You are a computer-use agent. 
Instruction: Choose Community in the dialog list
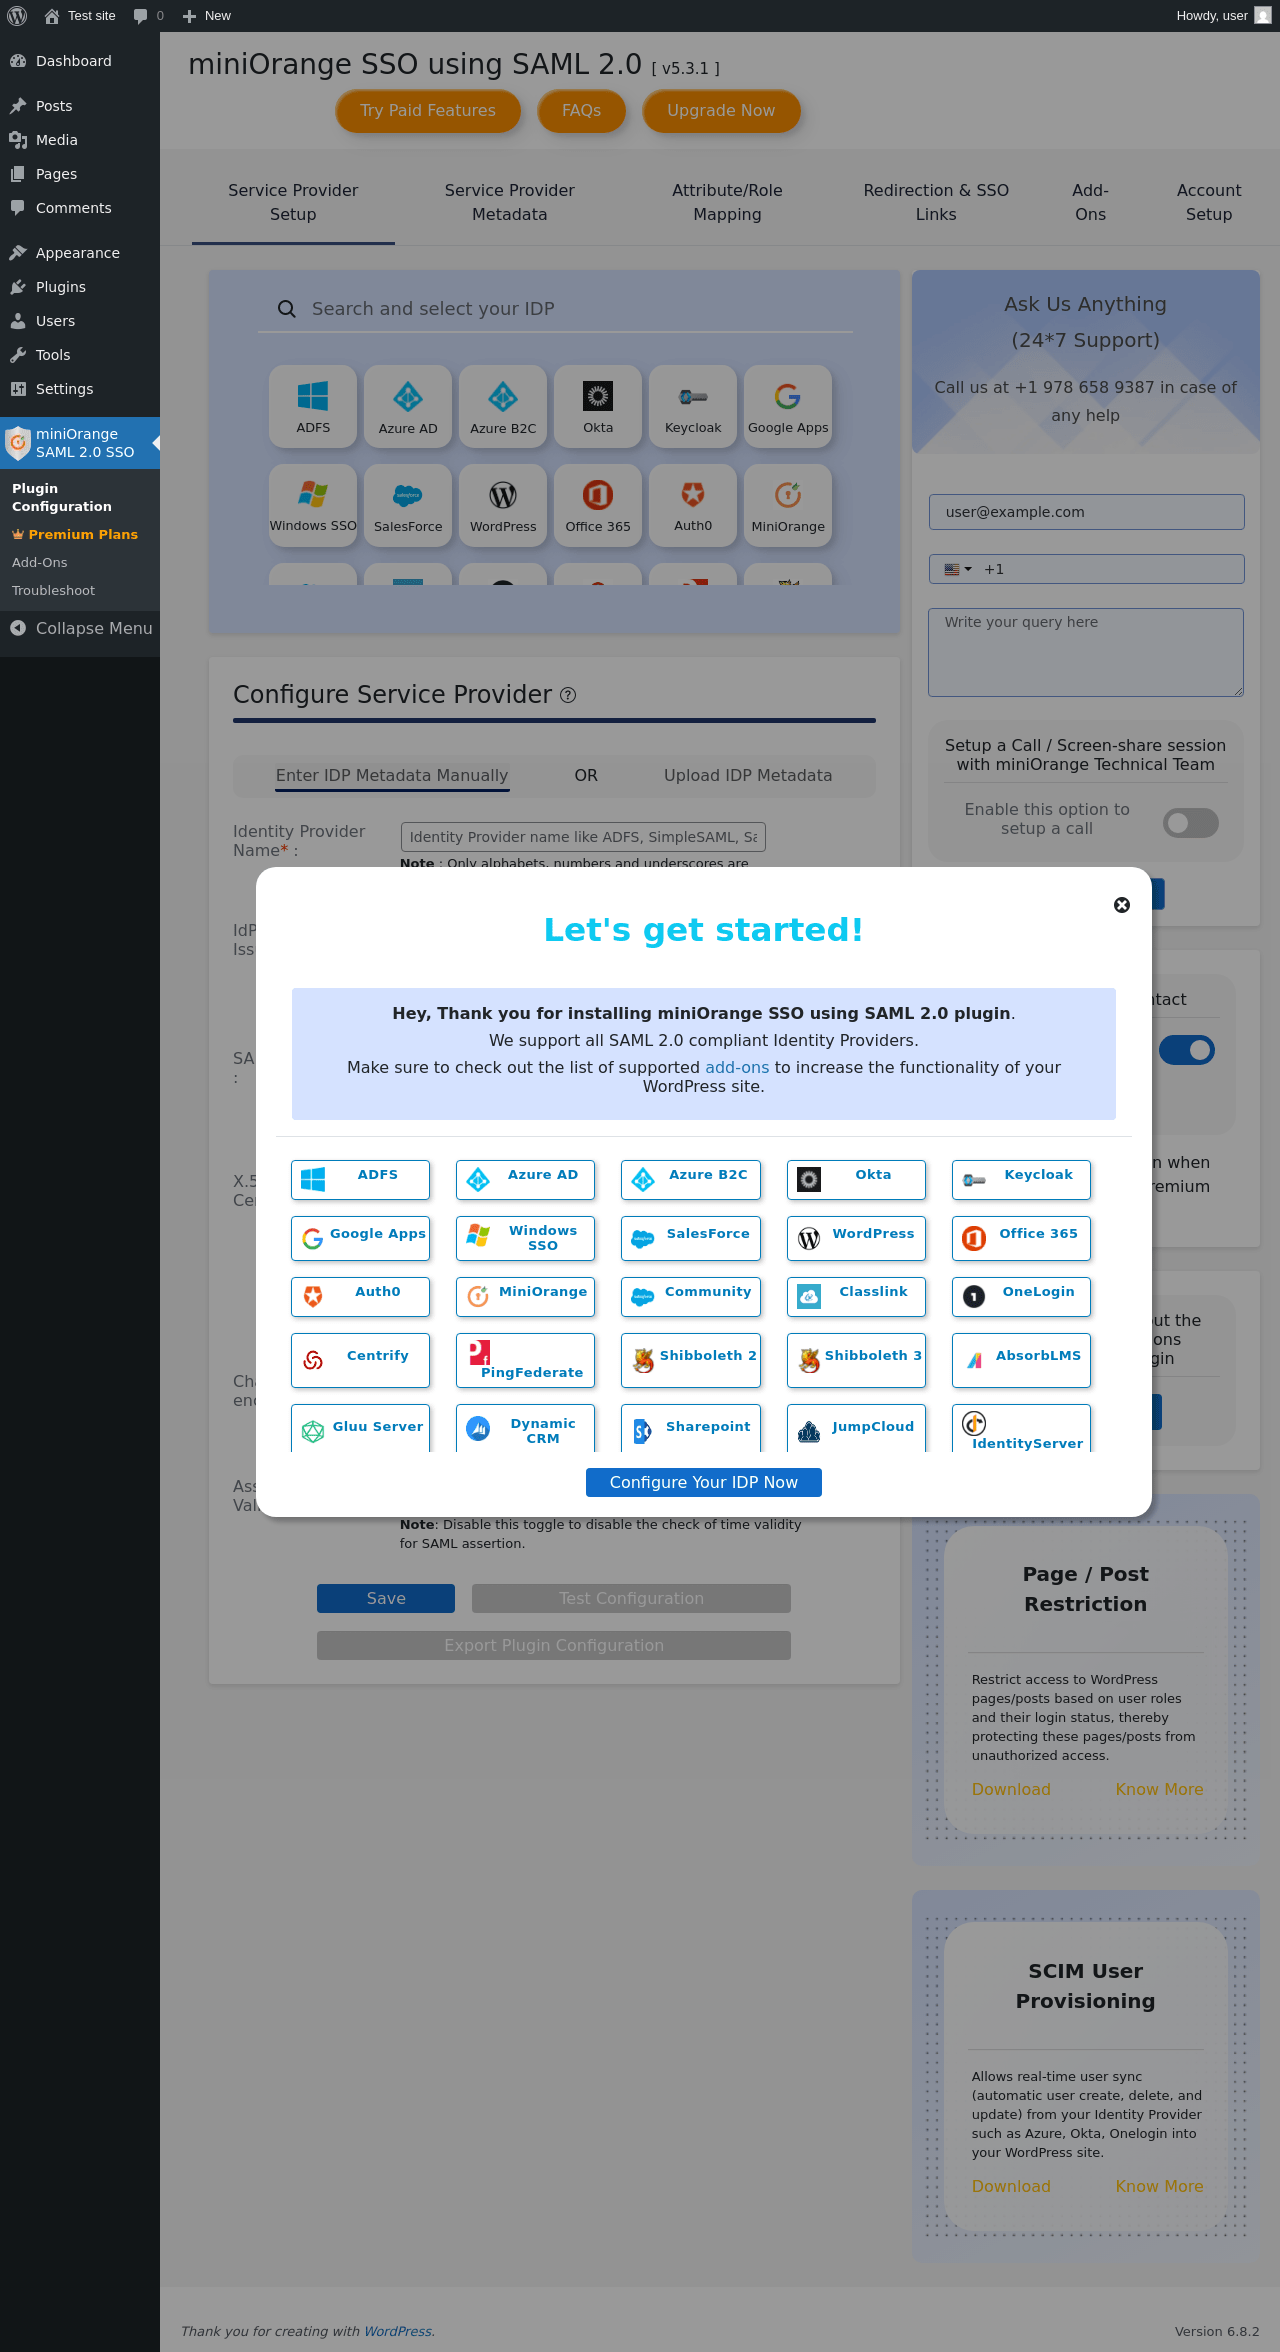click(x=690, y=1296)
